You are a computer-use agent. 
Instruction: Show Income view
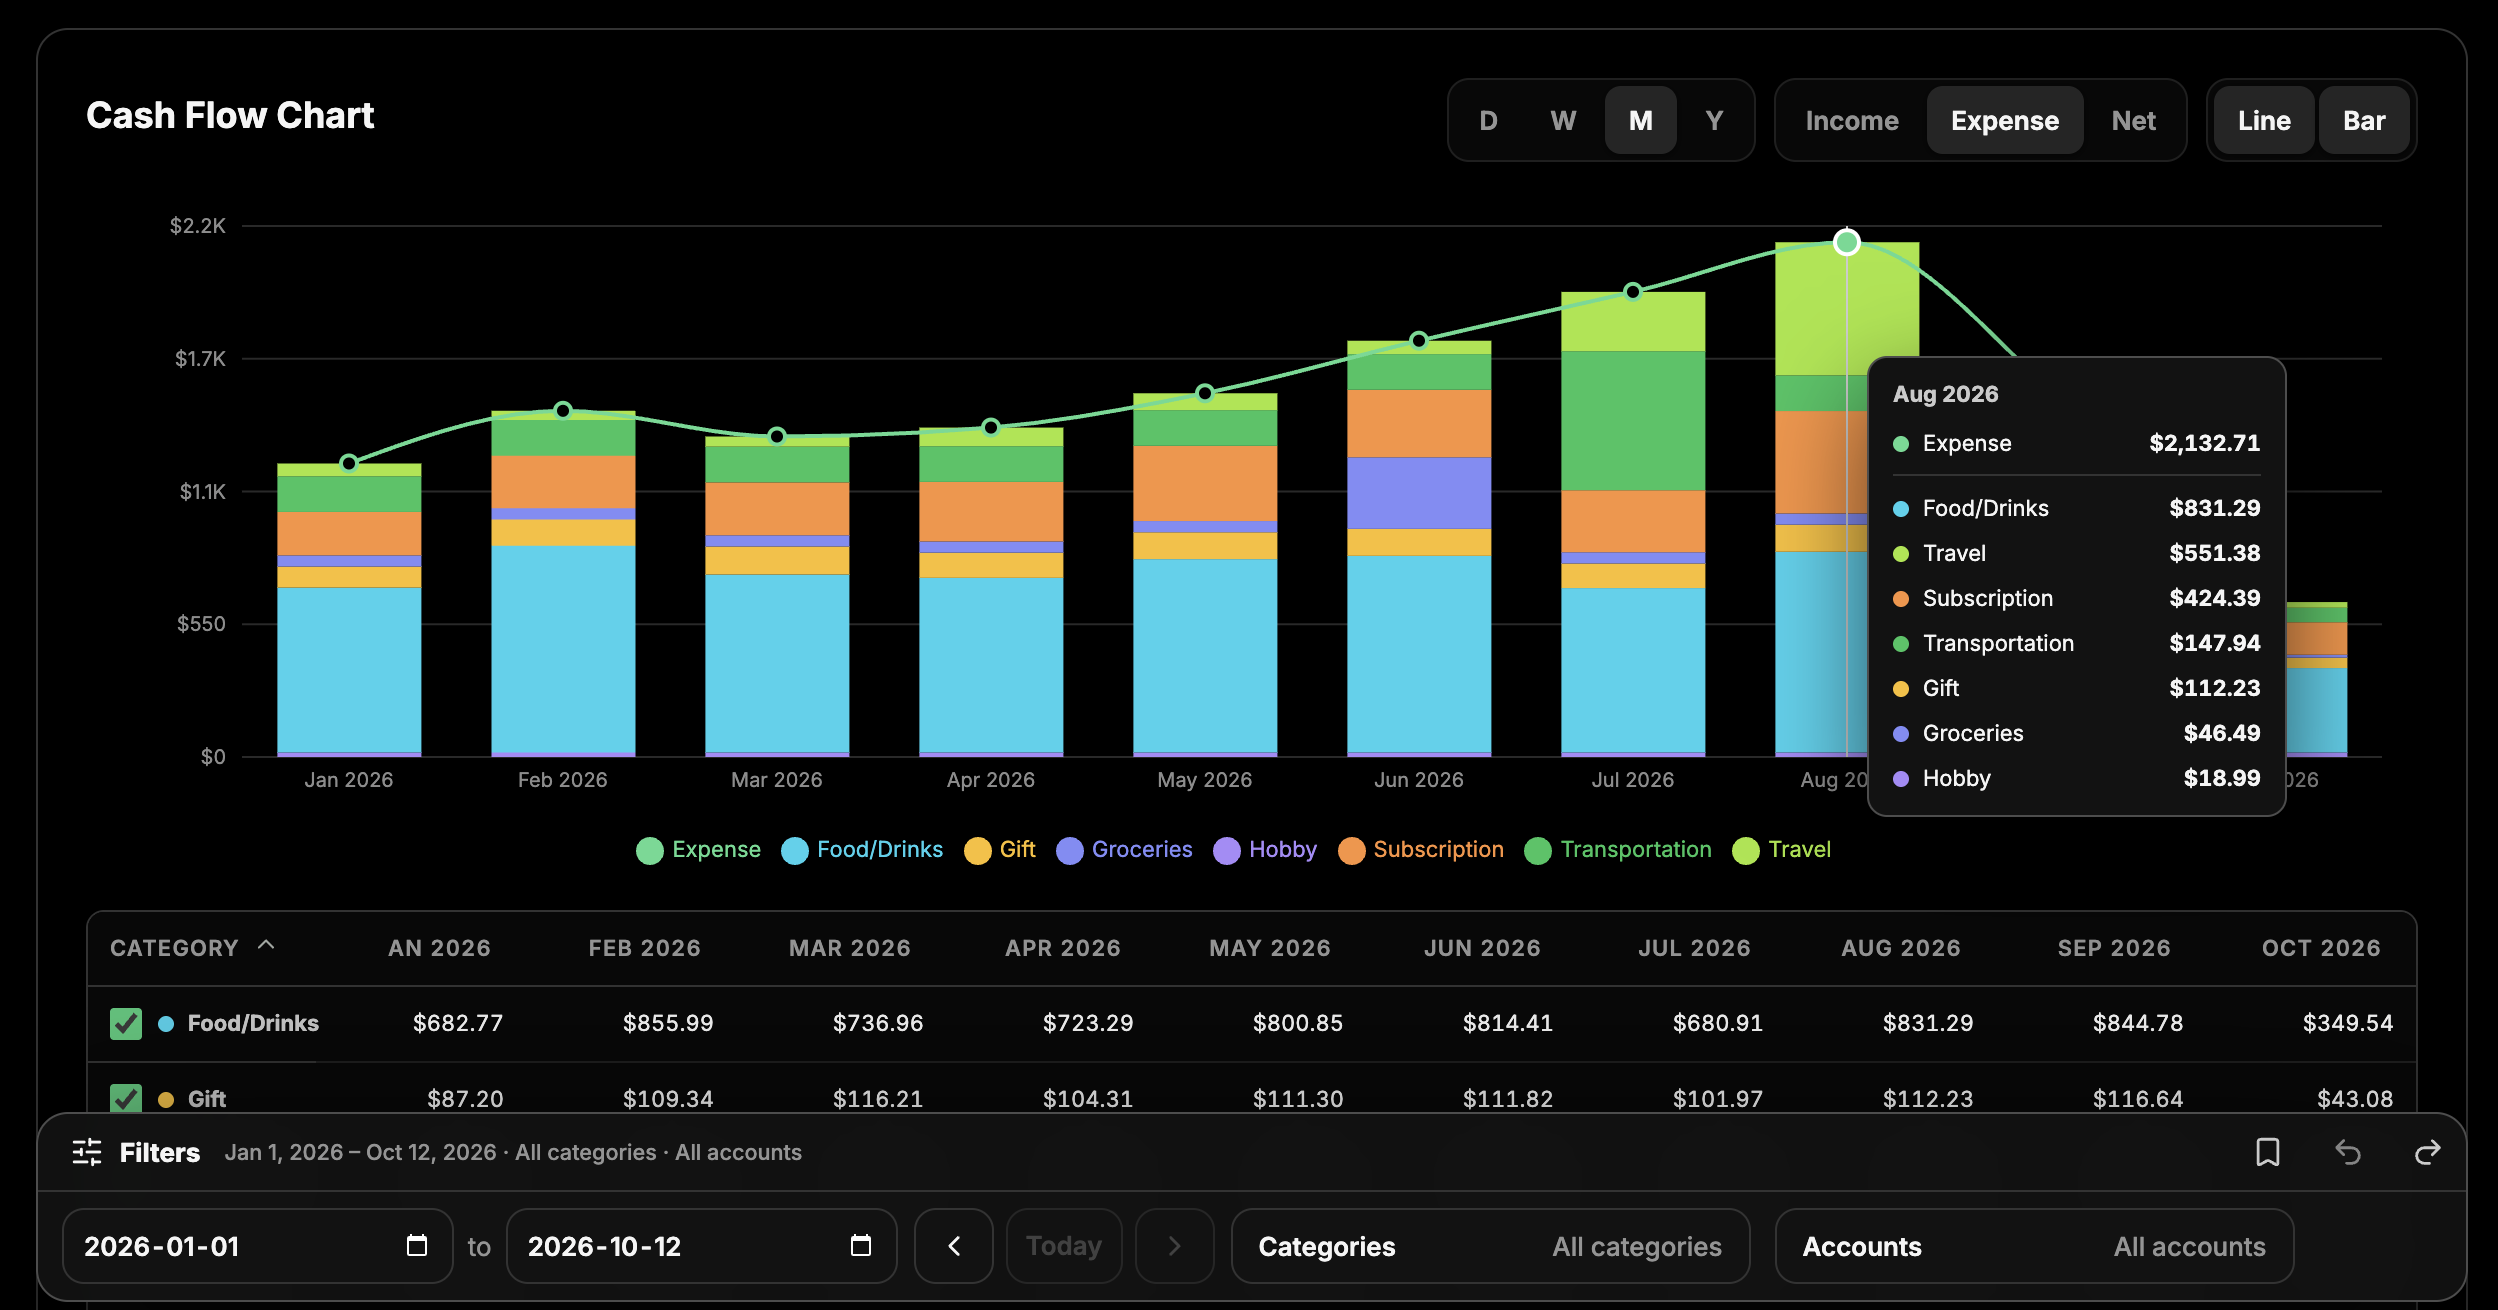[1852, 120]
